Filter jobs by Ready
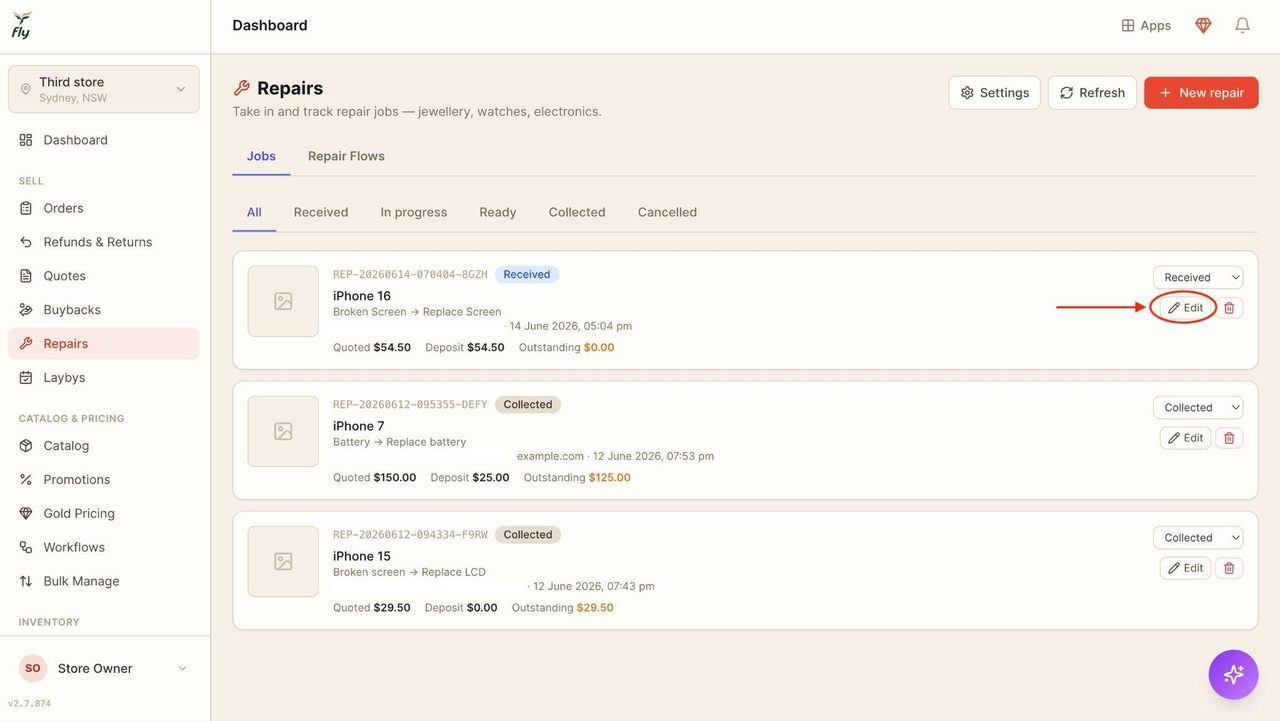The image size is (1280, 721). (x=498, y=212)
